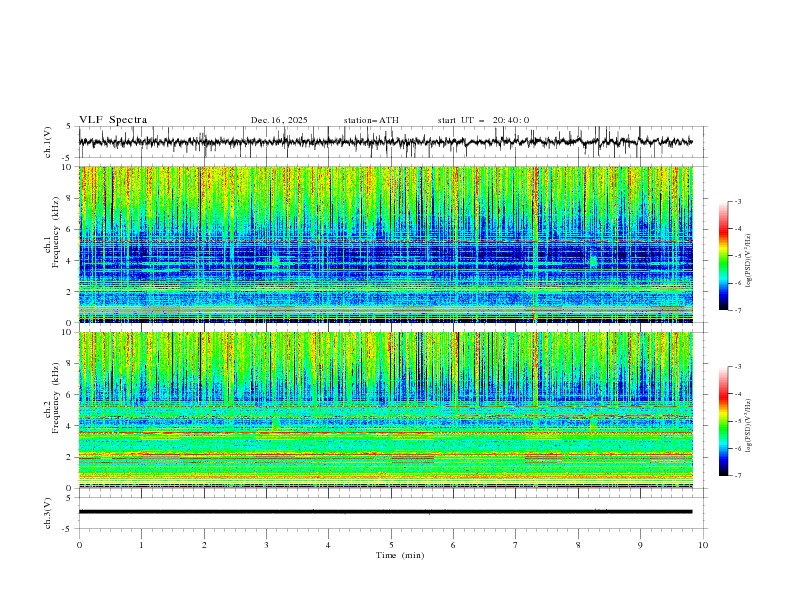Click the ch.1 spectrogram color scale bar
792x612 pixels.
pyautogui.click(x=723, y=256)
